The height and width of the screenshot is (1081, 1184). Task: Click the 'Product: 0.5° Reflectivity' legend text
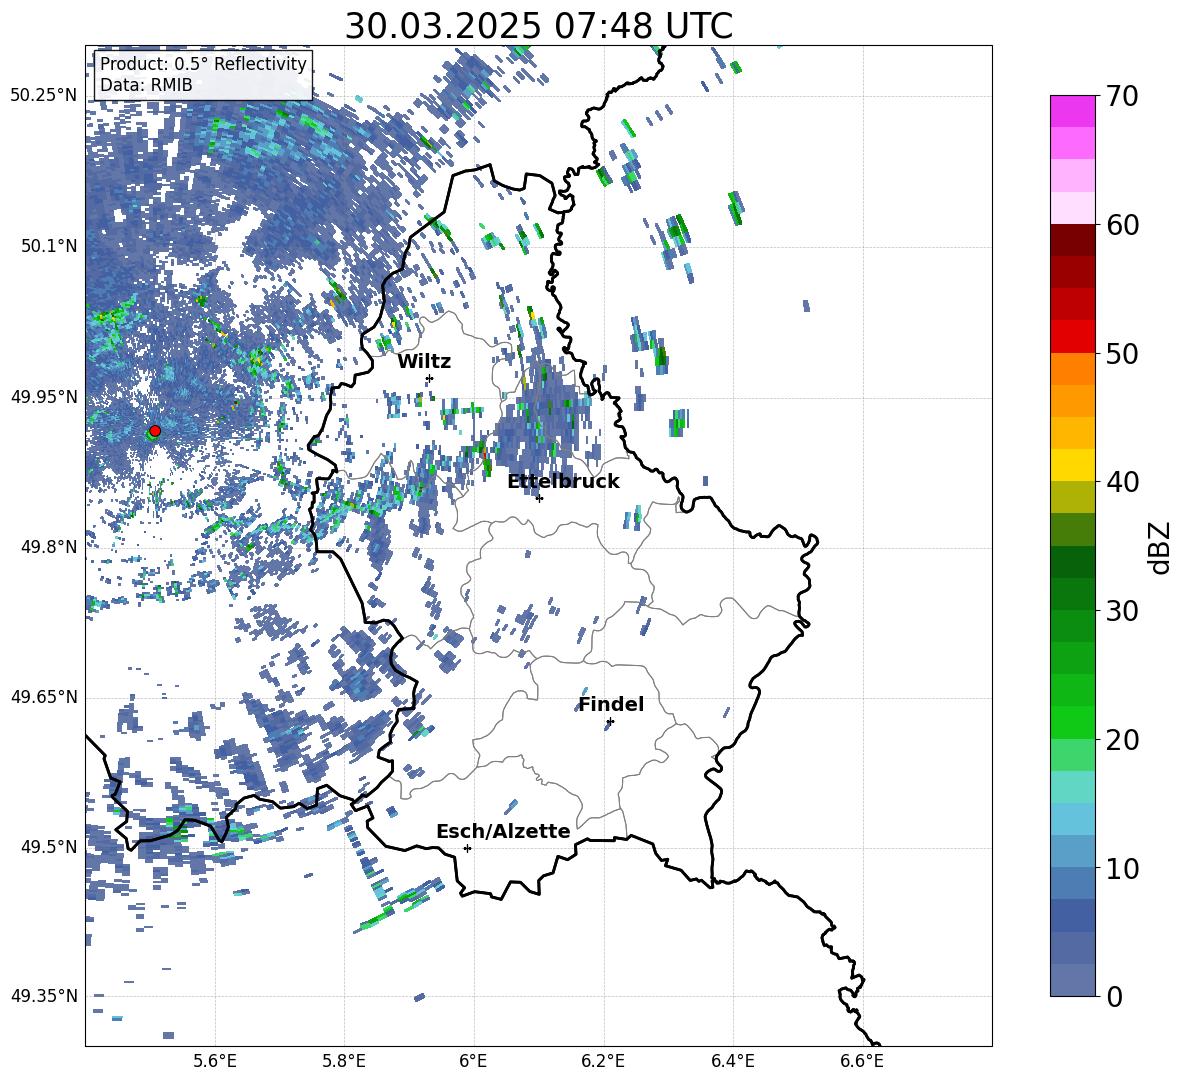[x=203, y=64]
